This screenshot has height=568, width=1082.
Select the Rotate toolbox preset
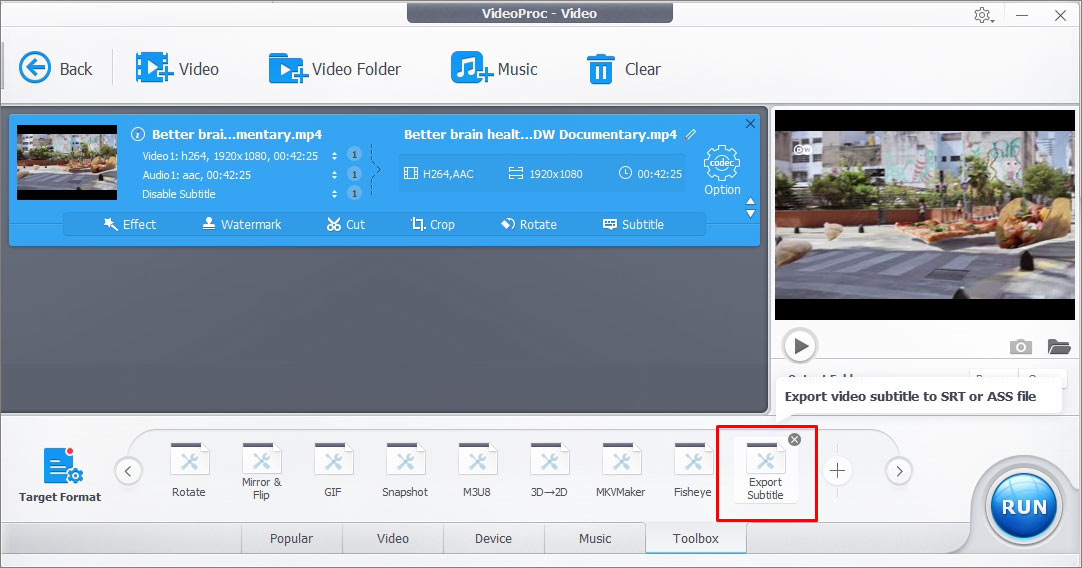(x=189, y=471)
